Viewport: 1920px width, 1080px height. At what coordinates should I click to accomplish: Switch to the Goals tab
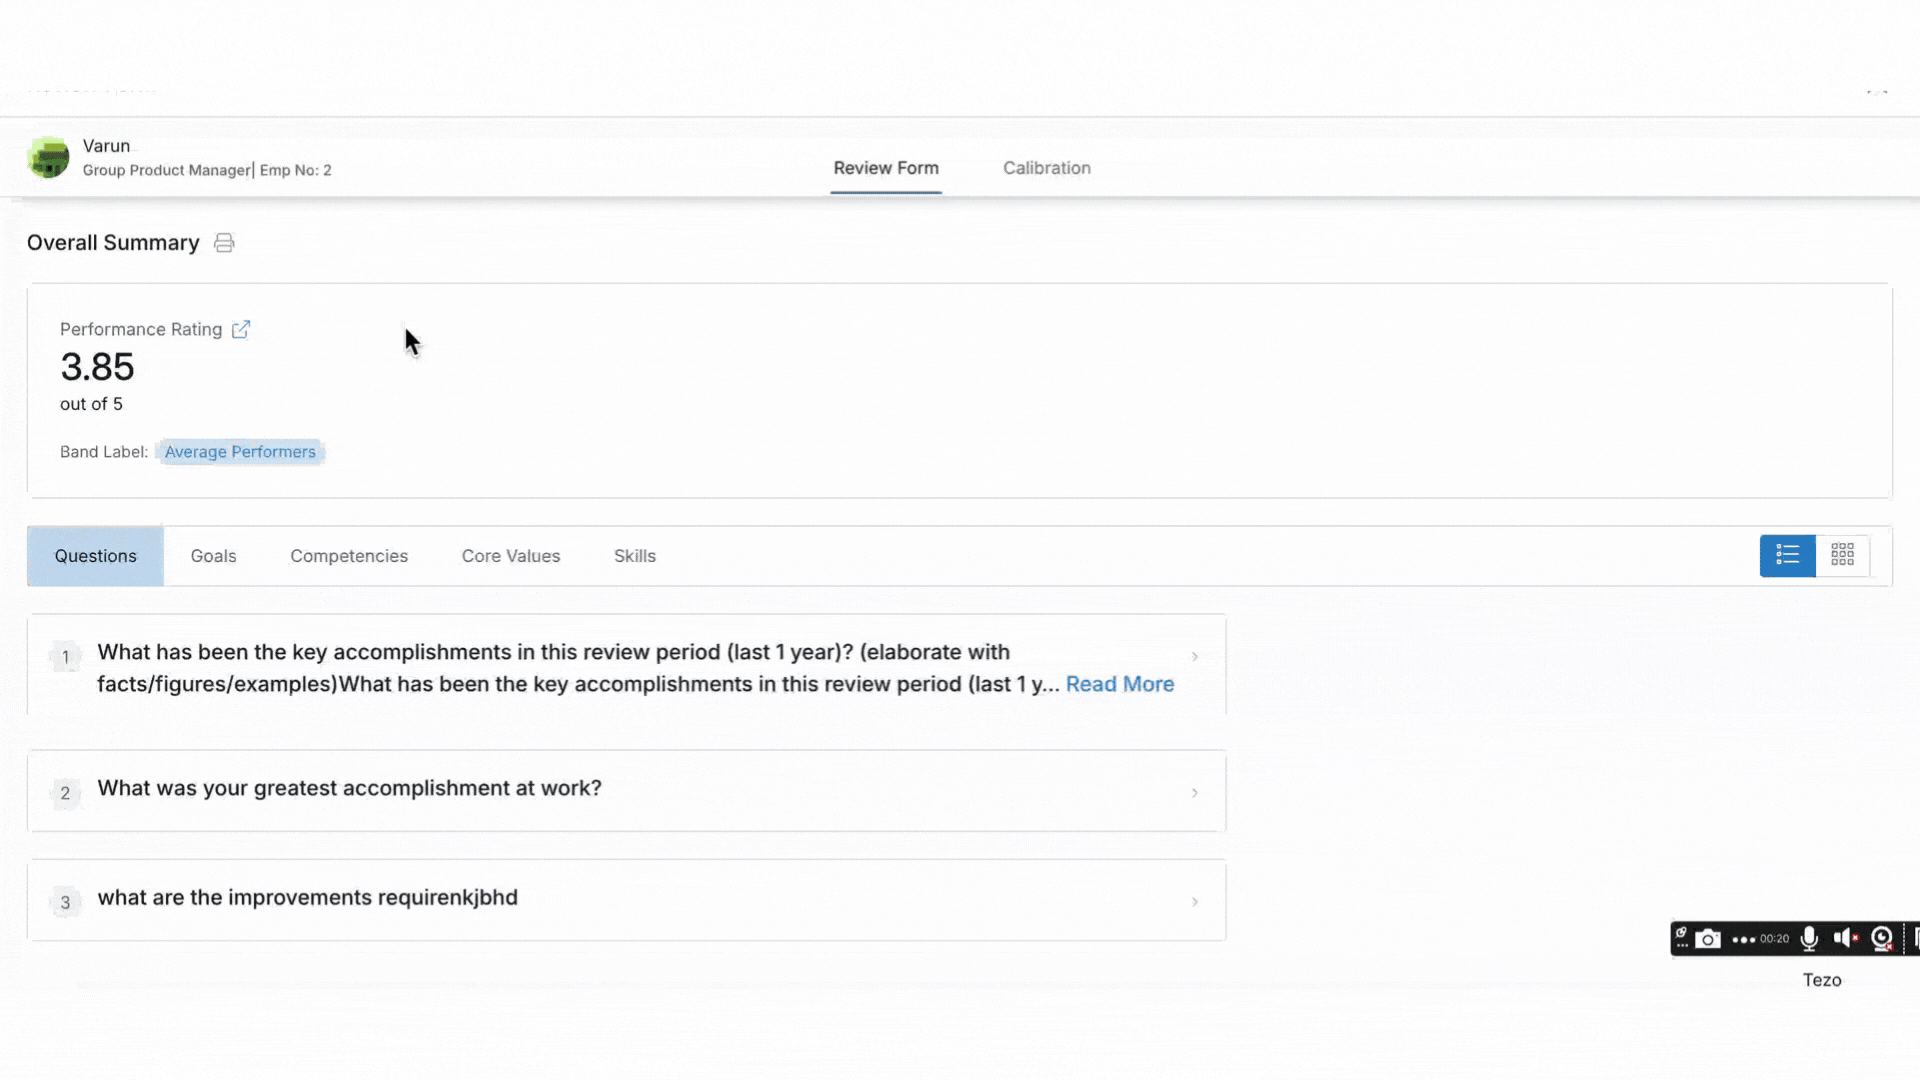(x=213, y=556)
